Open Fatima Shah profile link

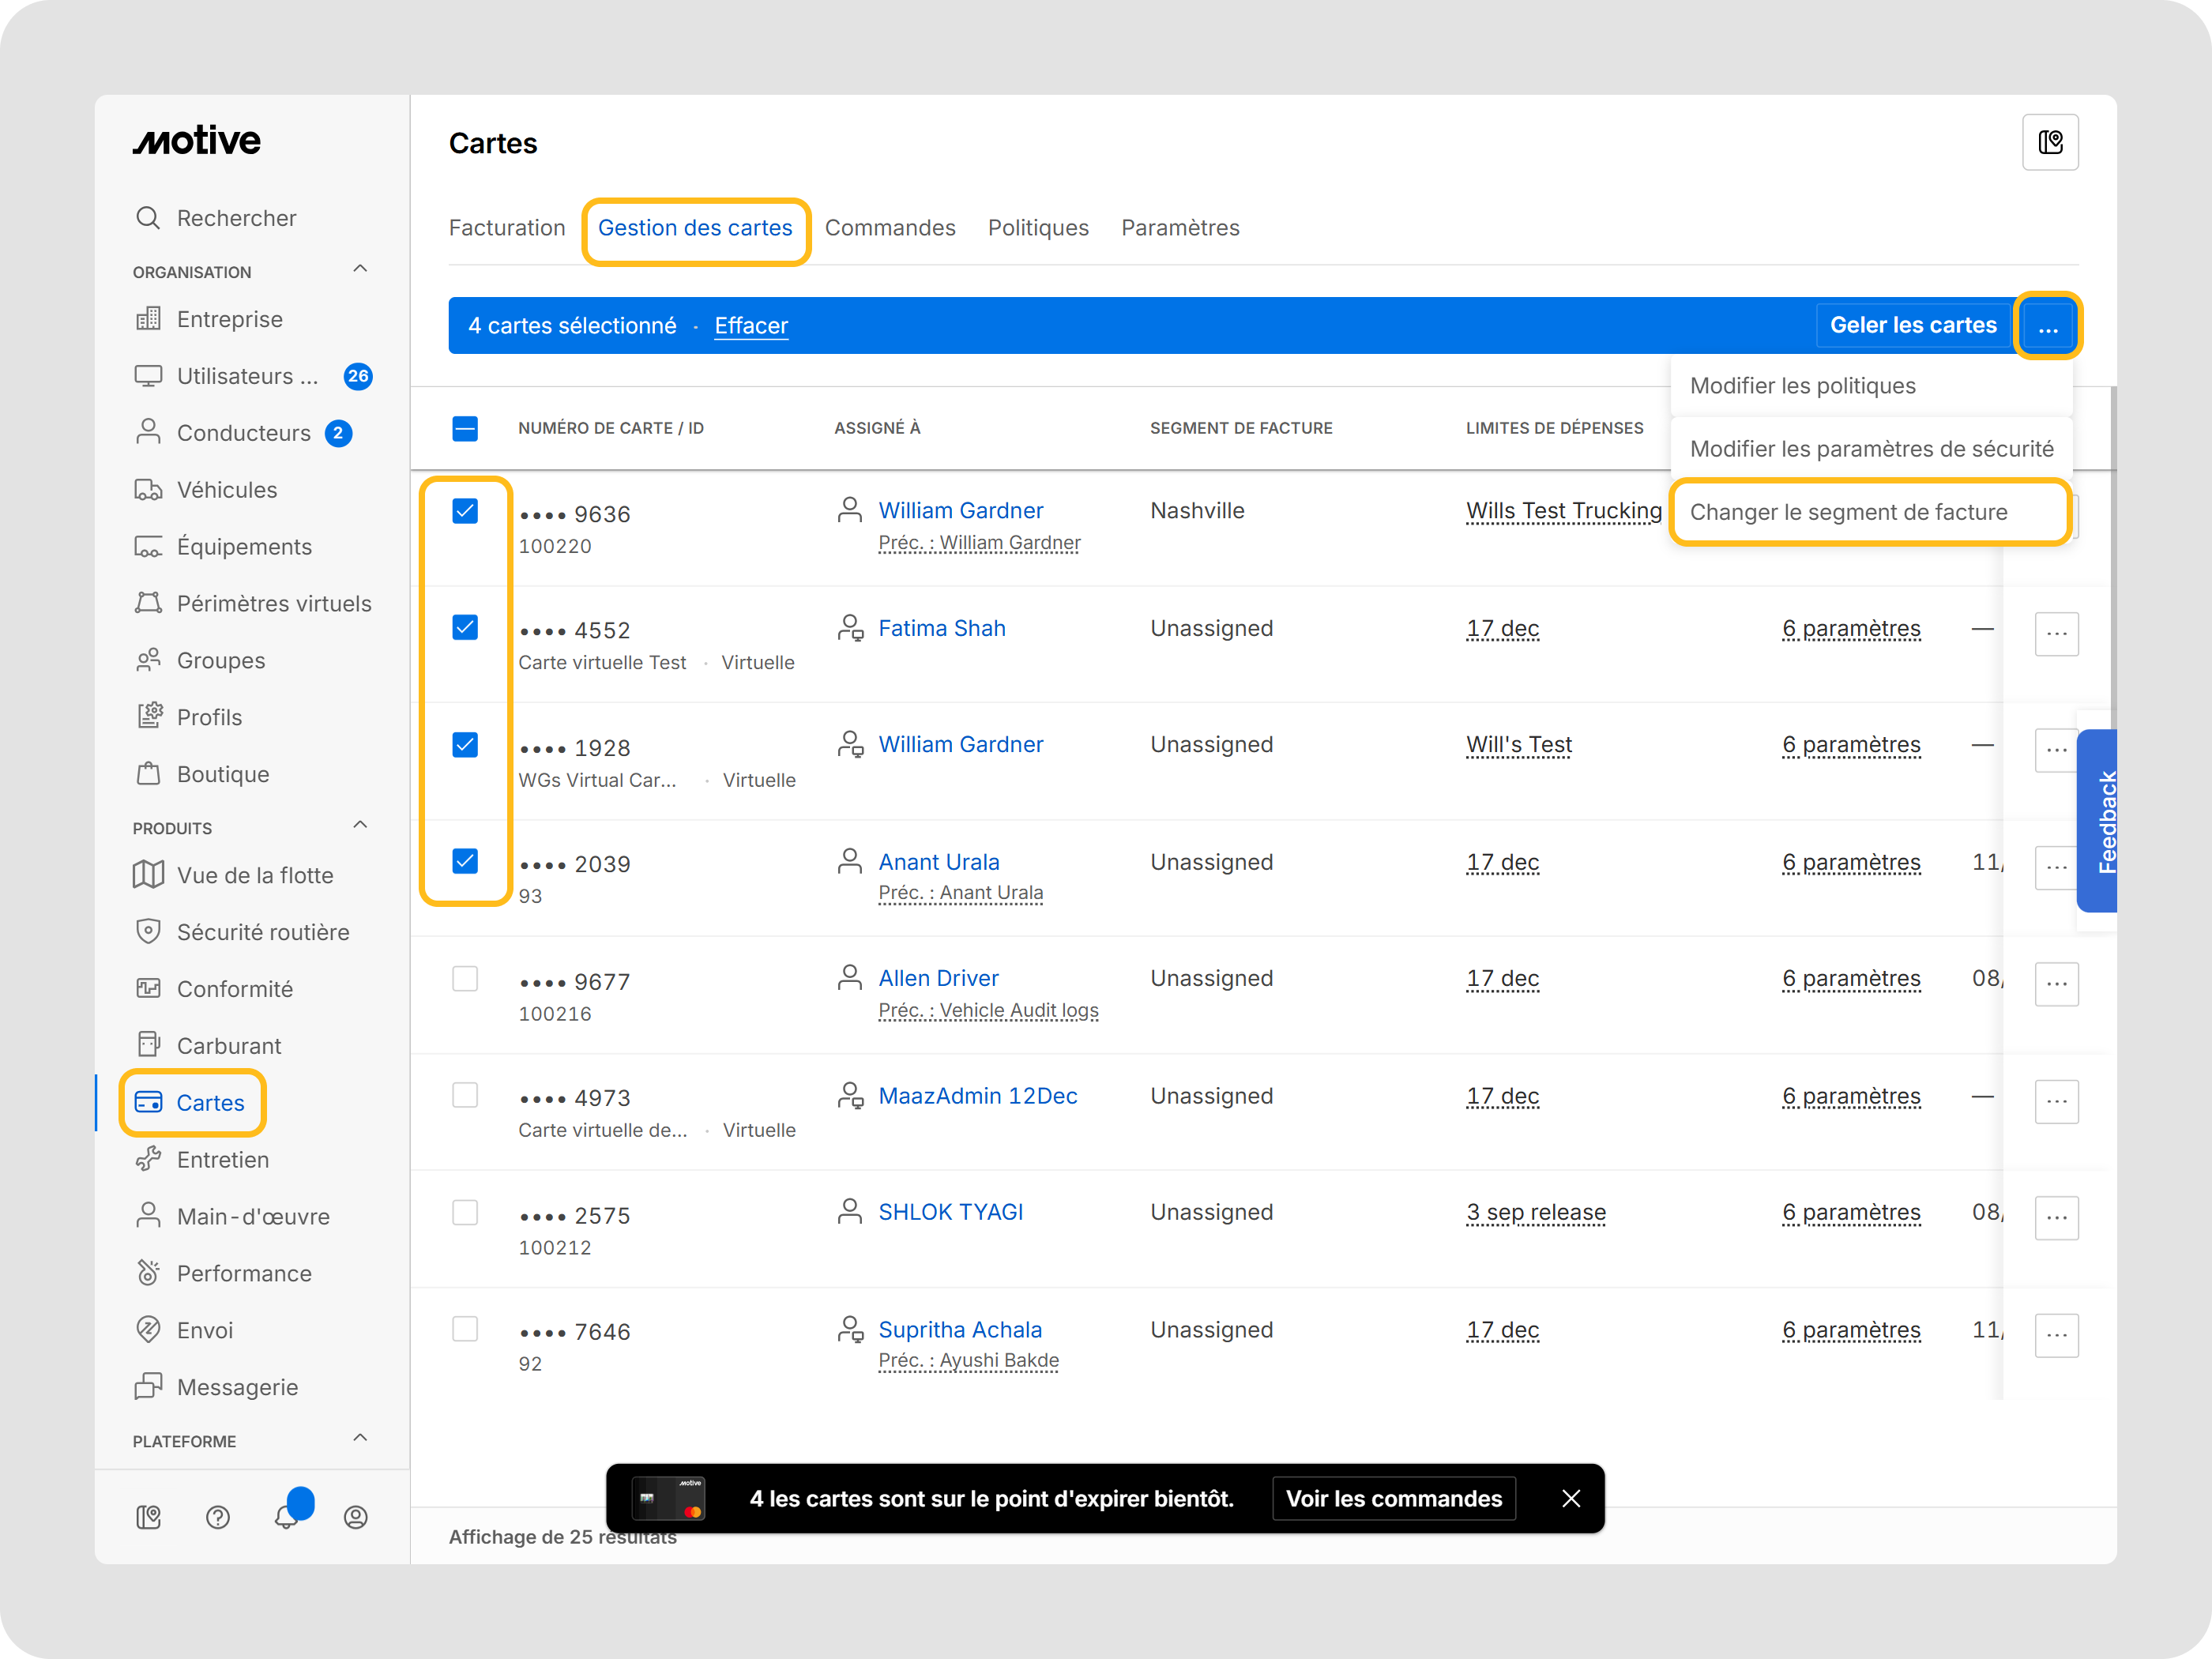[942, 628]
